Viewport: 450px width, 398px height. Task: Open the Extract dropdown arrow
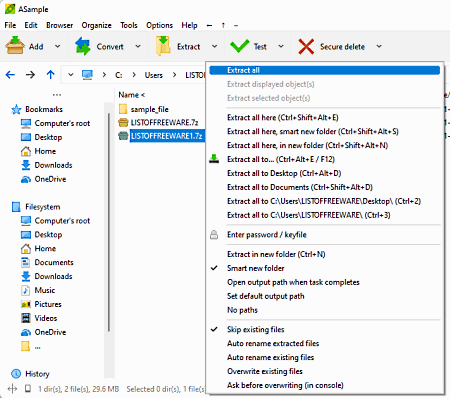[x=215, y=46]
